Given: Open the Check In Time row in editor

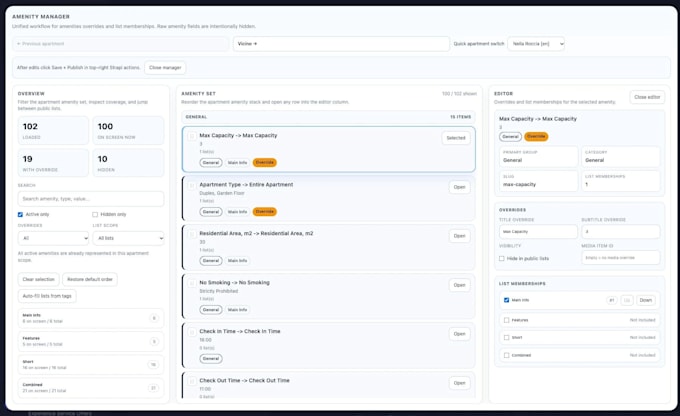Looking at the screenshot, I should [459, 334].
